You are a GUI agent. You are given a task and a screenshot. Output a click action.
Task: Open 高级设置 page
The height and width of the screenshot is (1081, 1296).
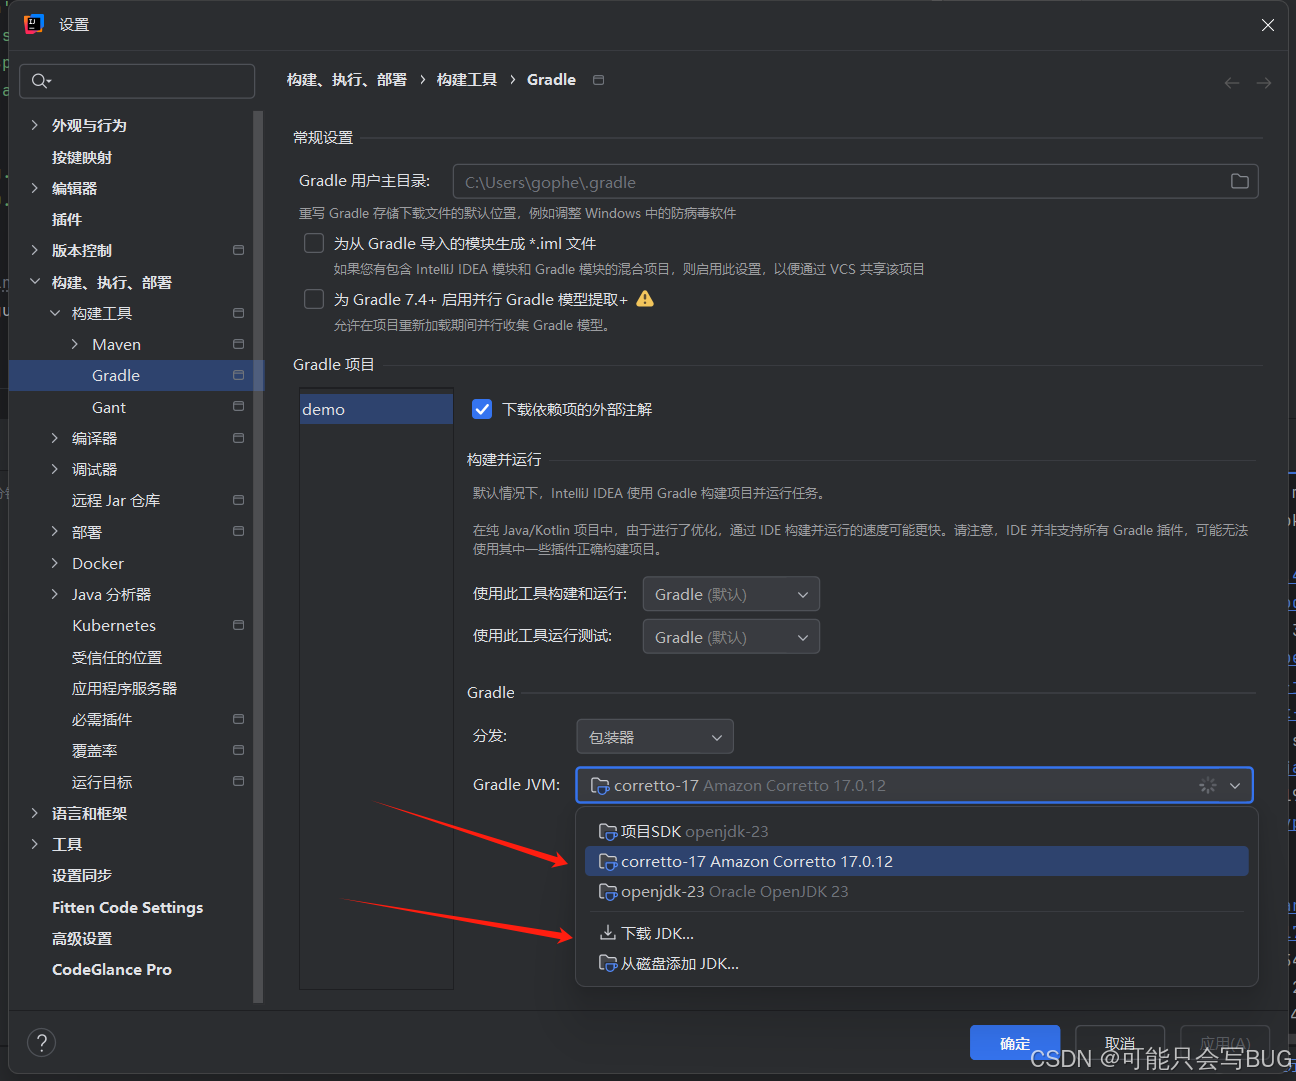pos(82,938)
